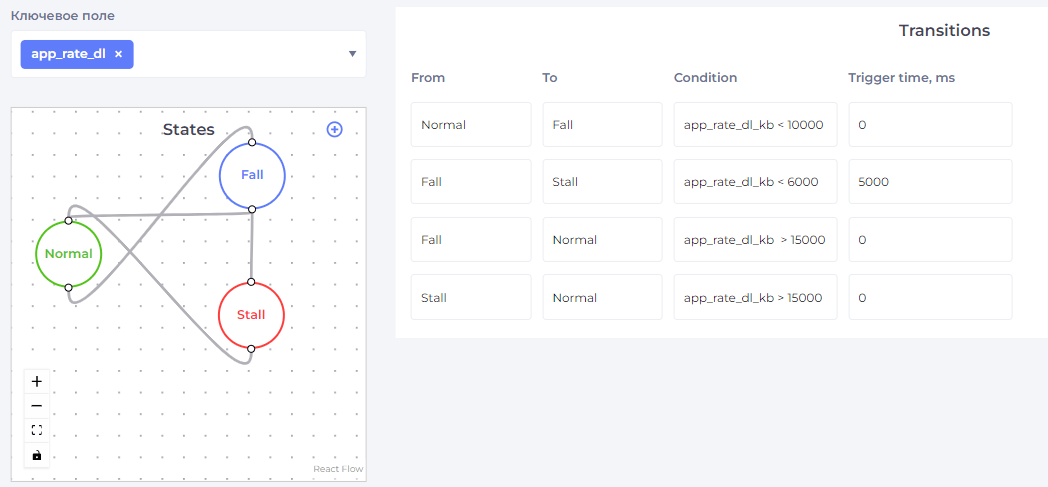Edit the first row To field Fall

coord(602,125)
